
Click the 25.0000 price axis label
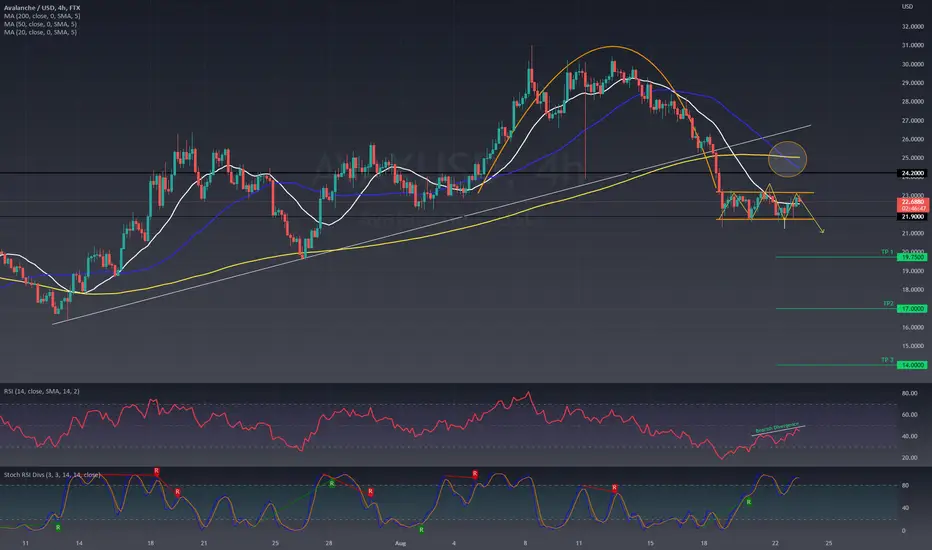pyautogui.click(x=913, y=158)
